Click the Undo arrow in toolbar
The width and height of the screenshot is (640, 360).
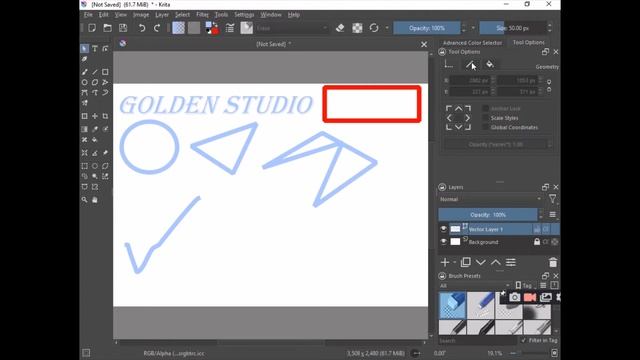pyautogui.click(x=142, y=28)
